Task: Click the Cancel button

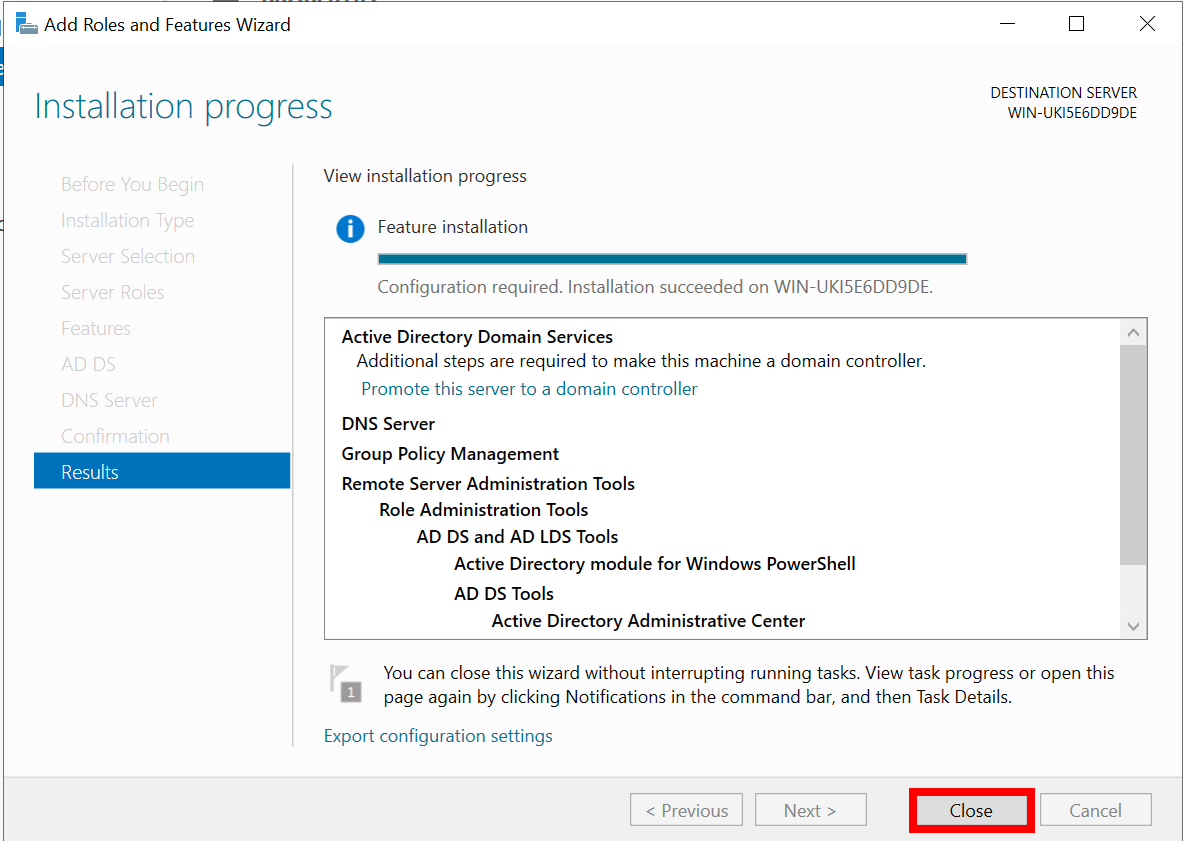Action: (1095, 811)
